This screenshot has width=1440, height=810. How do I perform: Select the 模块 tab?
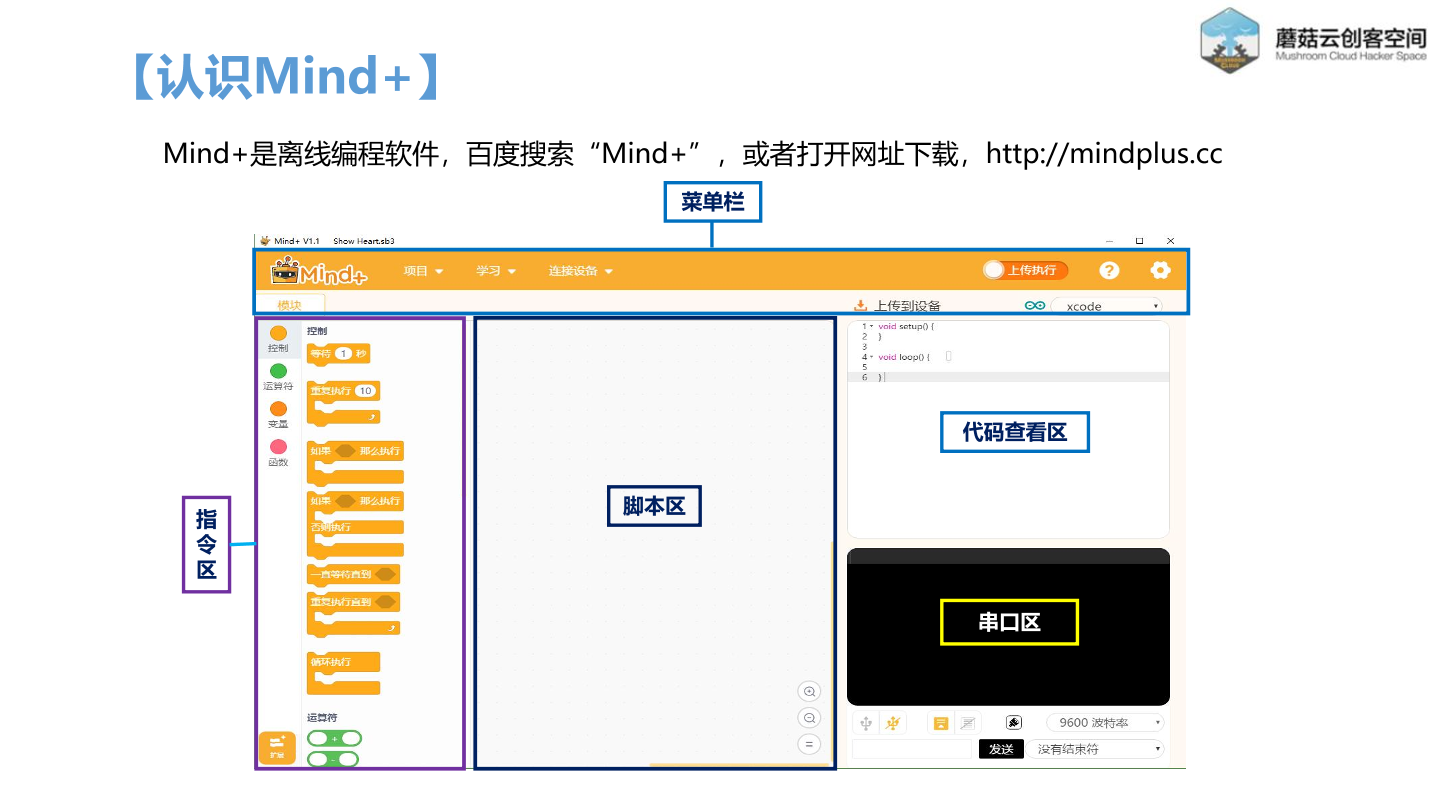tap(289, 305)
